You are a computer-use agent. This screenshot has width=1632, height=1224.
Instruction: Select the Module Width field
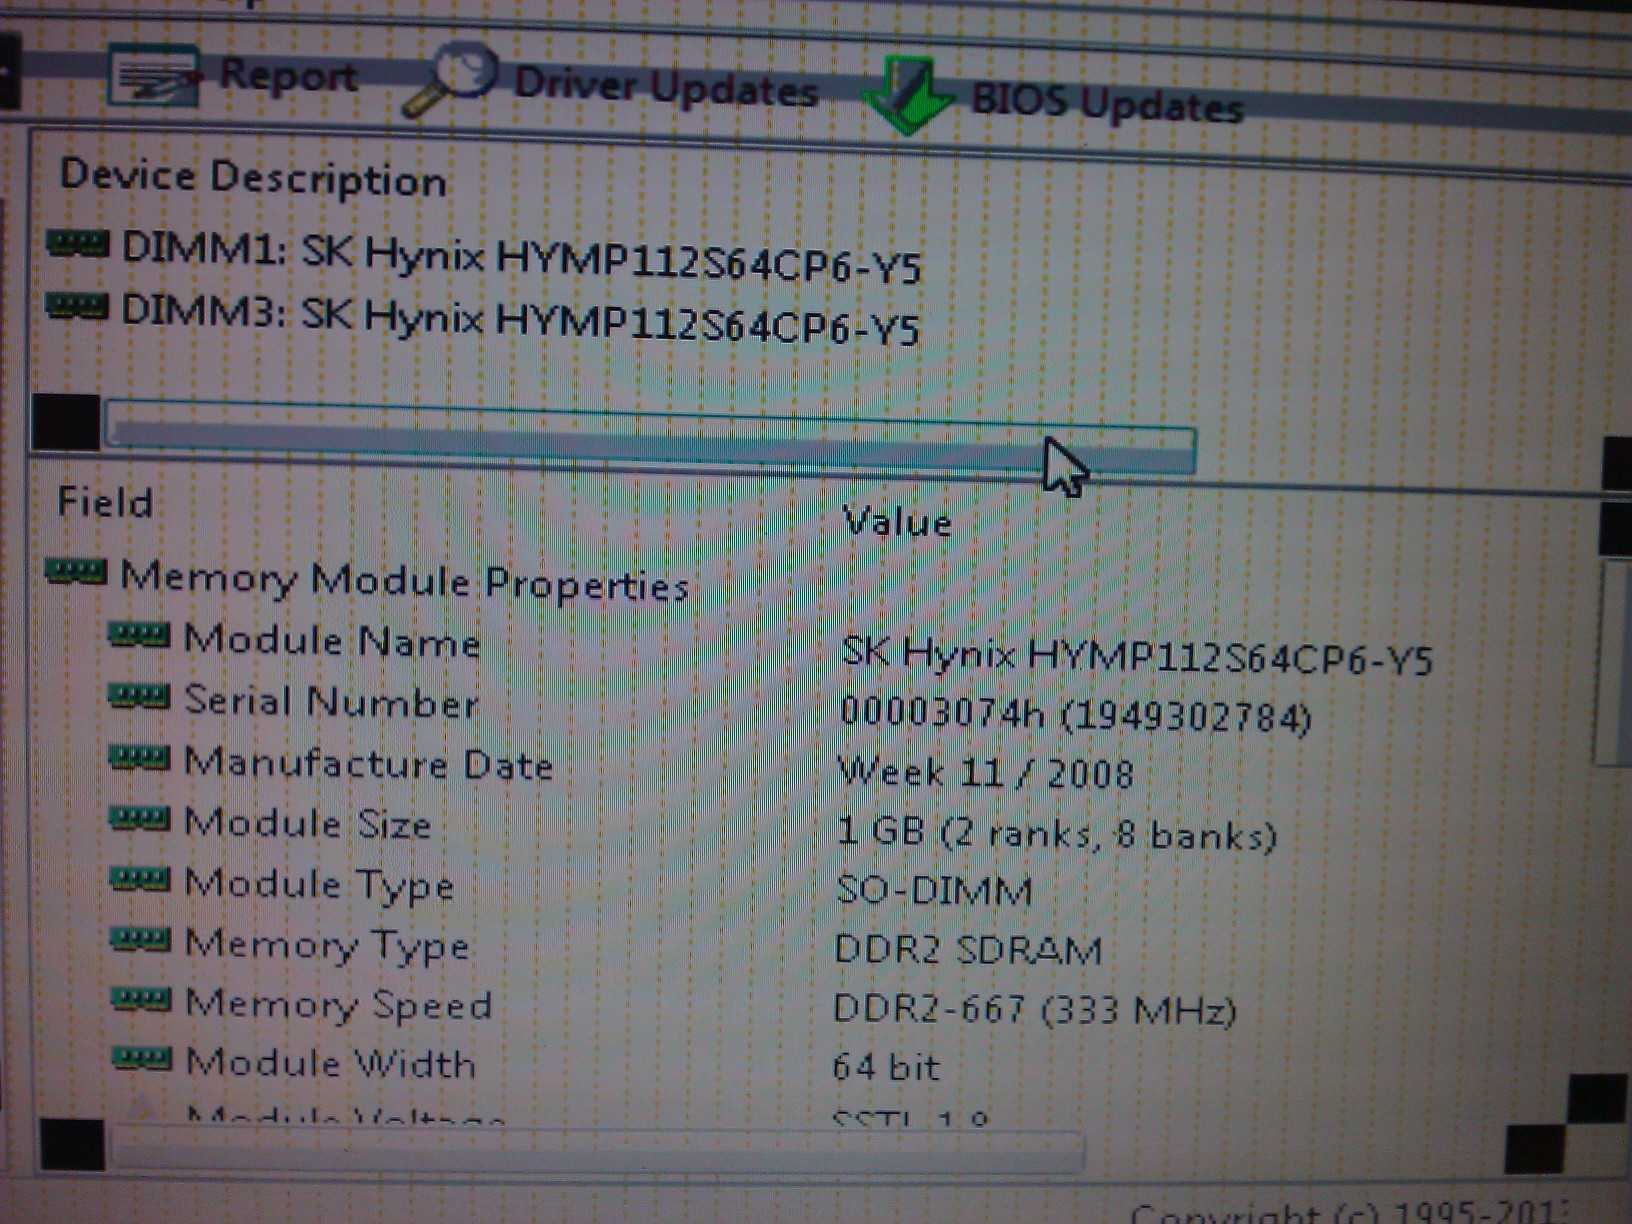(331, 1063)
